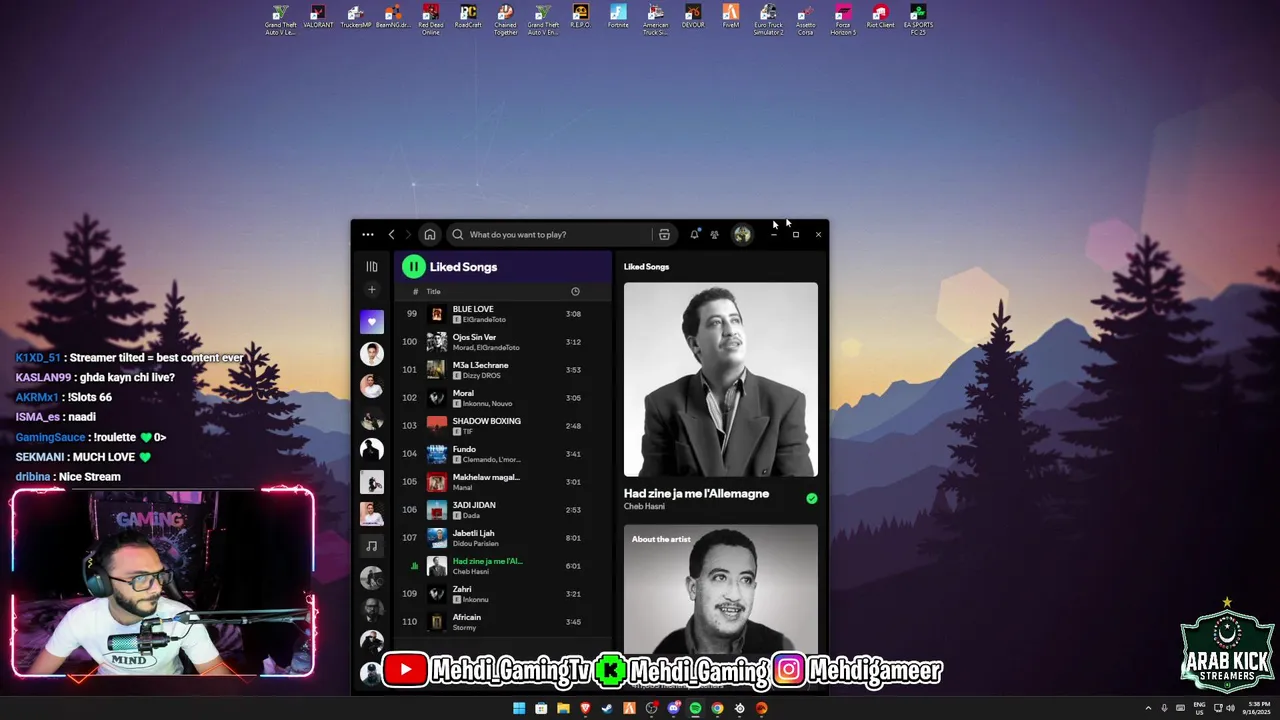1280x720 pixels.
Task: Open the Liked Songs heart tile in the sidebar
Action: tap(372, 322)
